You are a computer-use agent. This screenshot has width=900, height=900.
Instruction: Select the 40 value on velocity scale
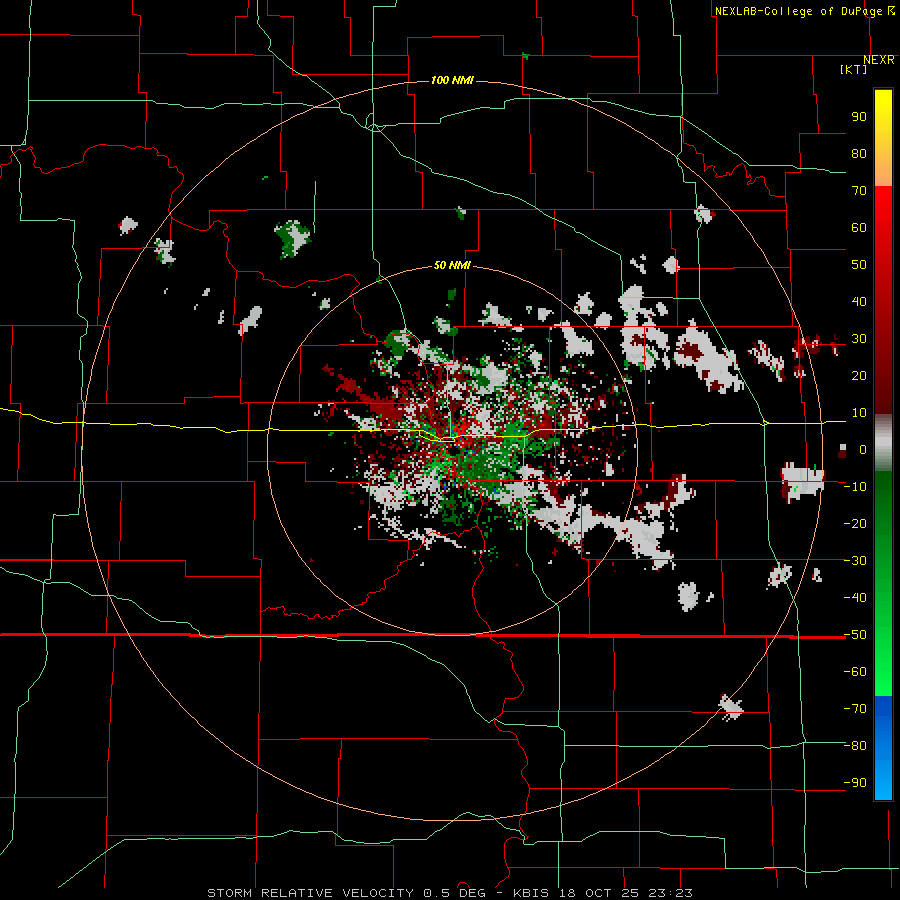click(x=859, y=302)
